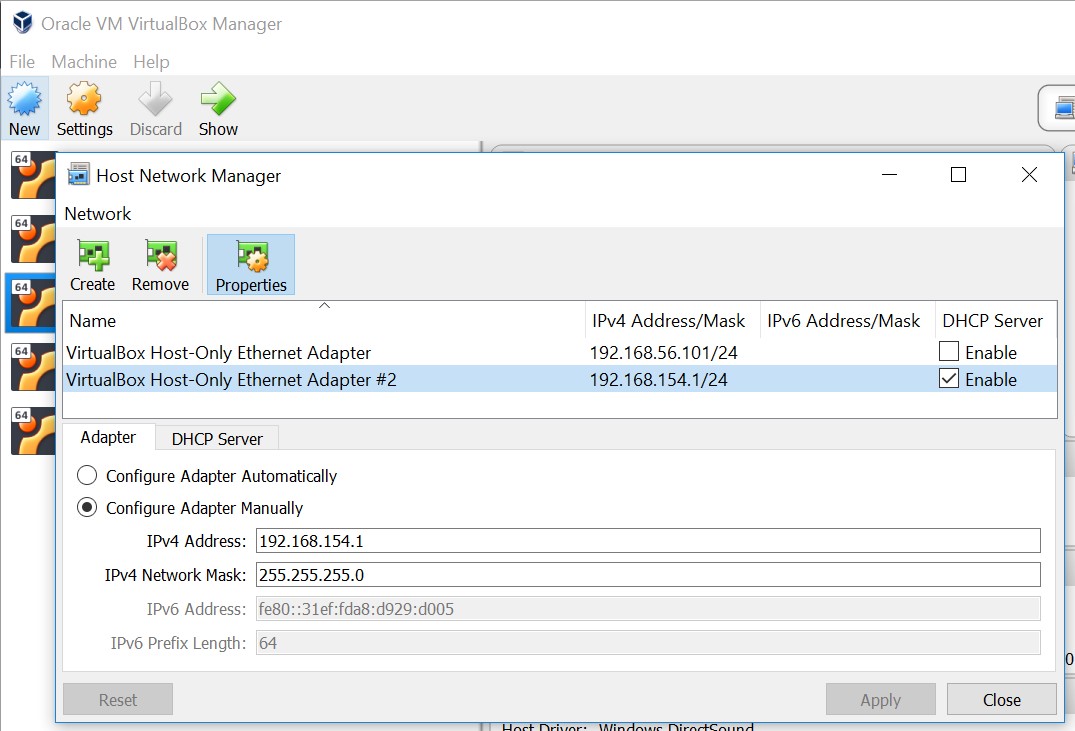Open the File menu
The image size is (1075, 731).
(x=22, y=62)
